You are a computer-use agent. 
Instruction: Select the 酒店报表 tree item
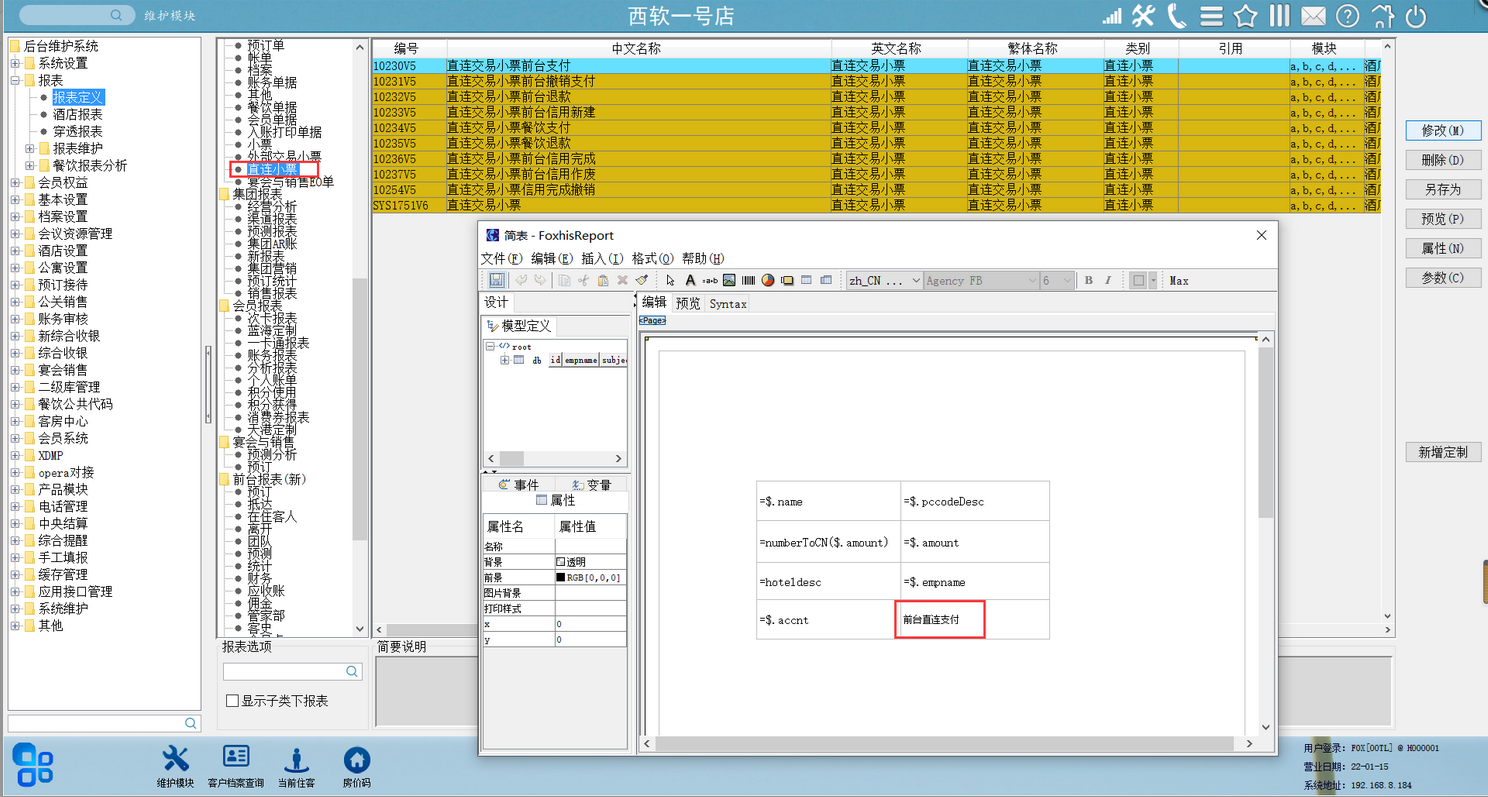click(x=78, y=115)
